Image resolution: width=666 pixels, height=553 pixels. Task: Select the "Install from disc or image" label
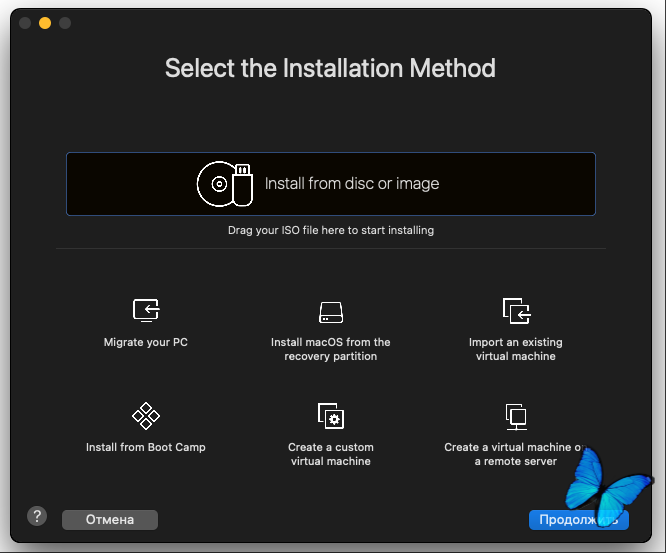(352, 184)
